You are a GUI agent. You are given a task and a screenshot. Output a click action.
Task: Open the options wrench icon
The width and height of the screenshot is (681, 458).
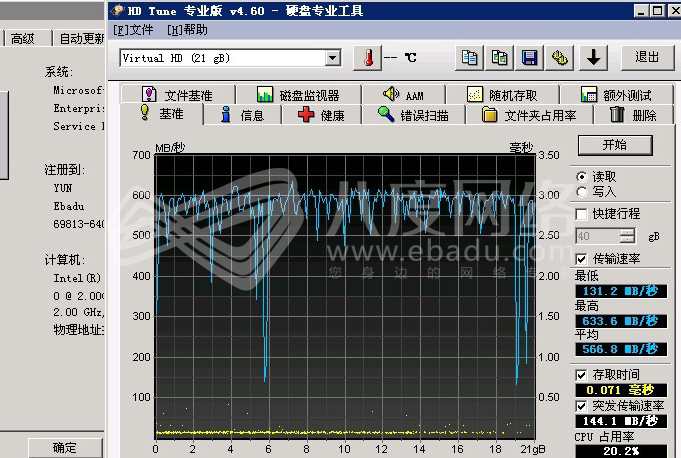coord(559,57)
